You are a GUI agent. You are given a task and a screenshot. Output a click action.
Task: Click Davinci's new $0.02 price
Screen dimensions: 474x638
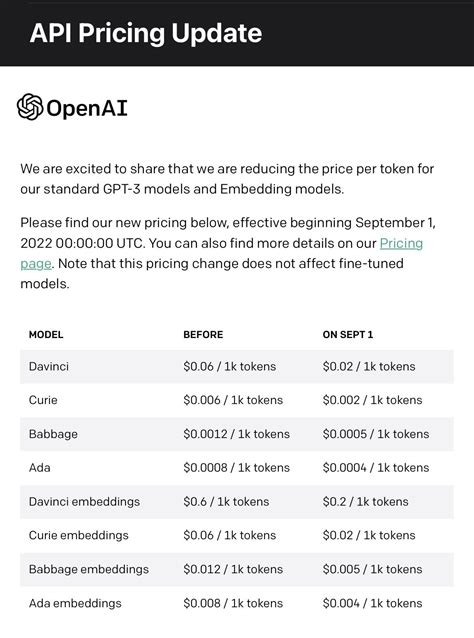click(369, 366)
